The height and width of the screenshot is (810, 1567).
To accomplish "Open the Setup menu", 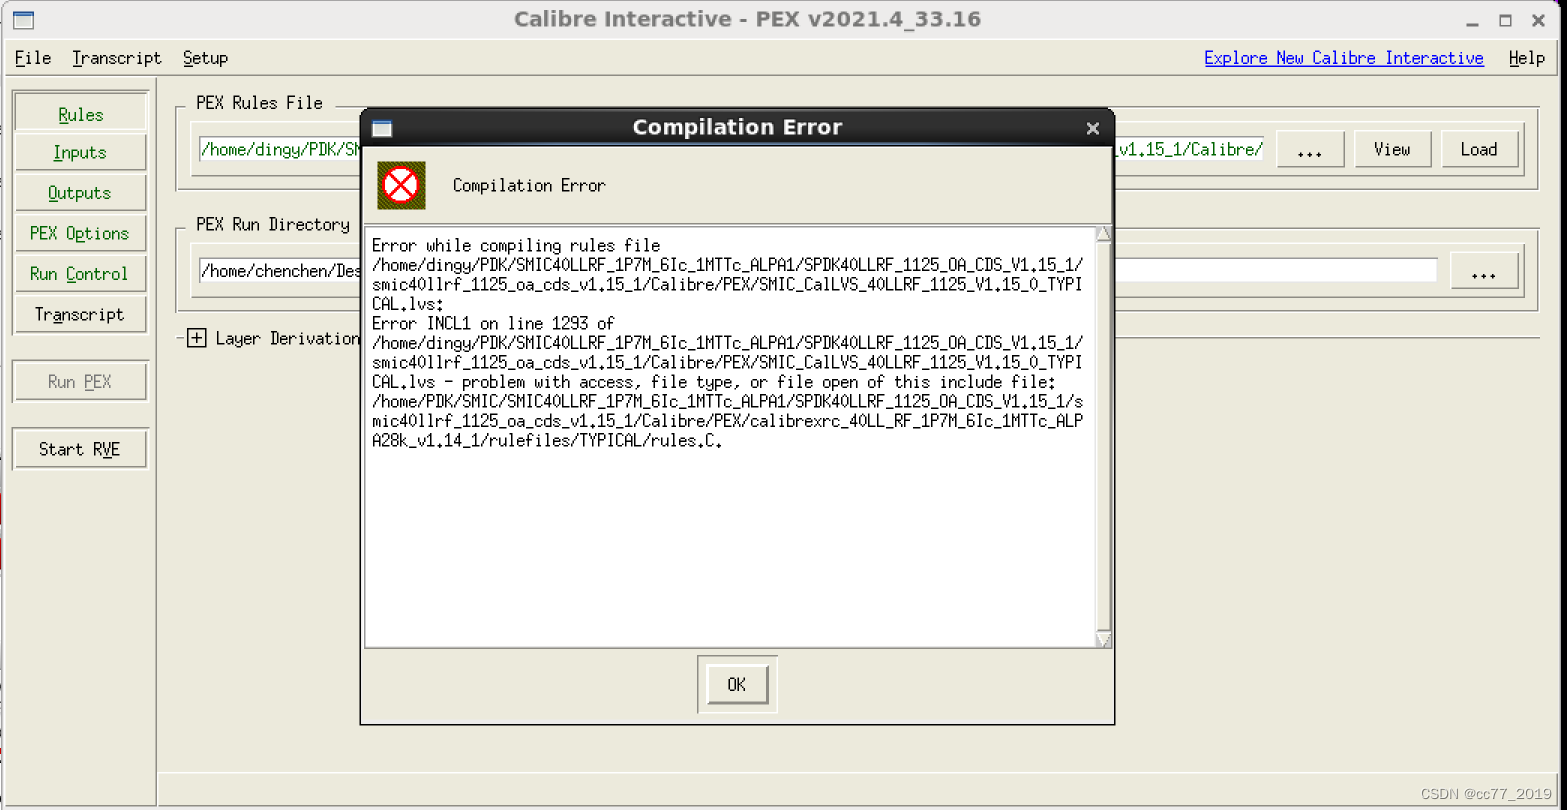I will pos(205,58).
